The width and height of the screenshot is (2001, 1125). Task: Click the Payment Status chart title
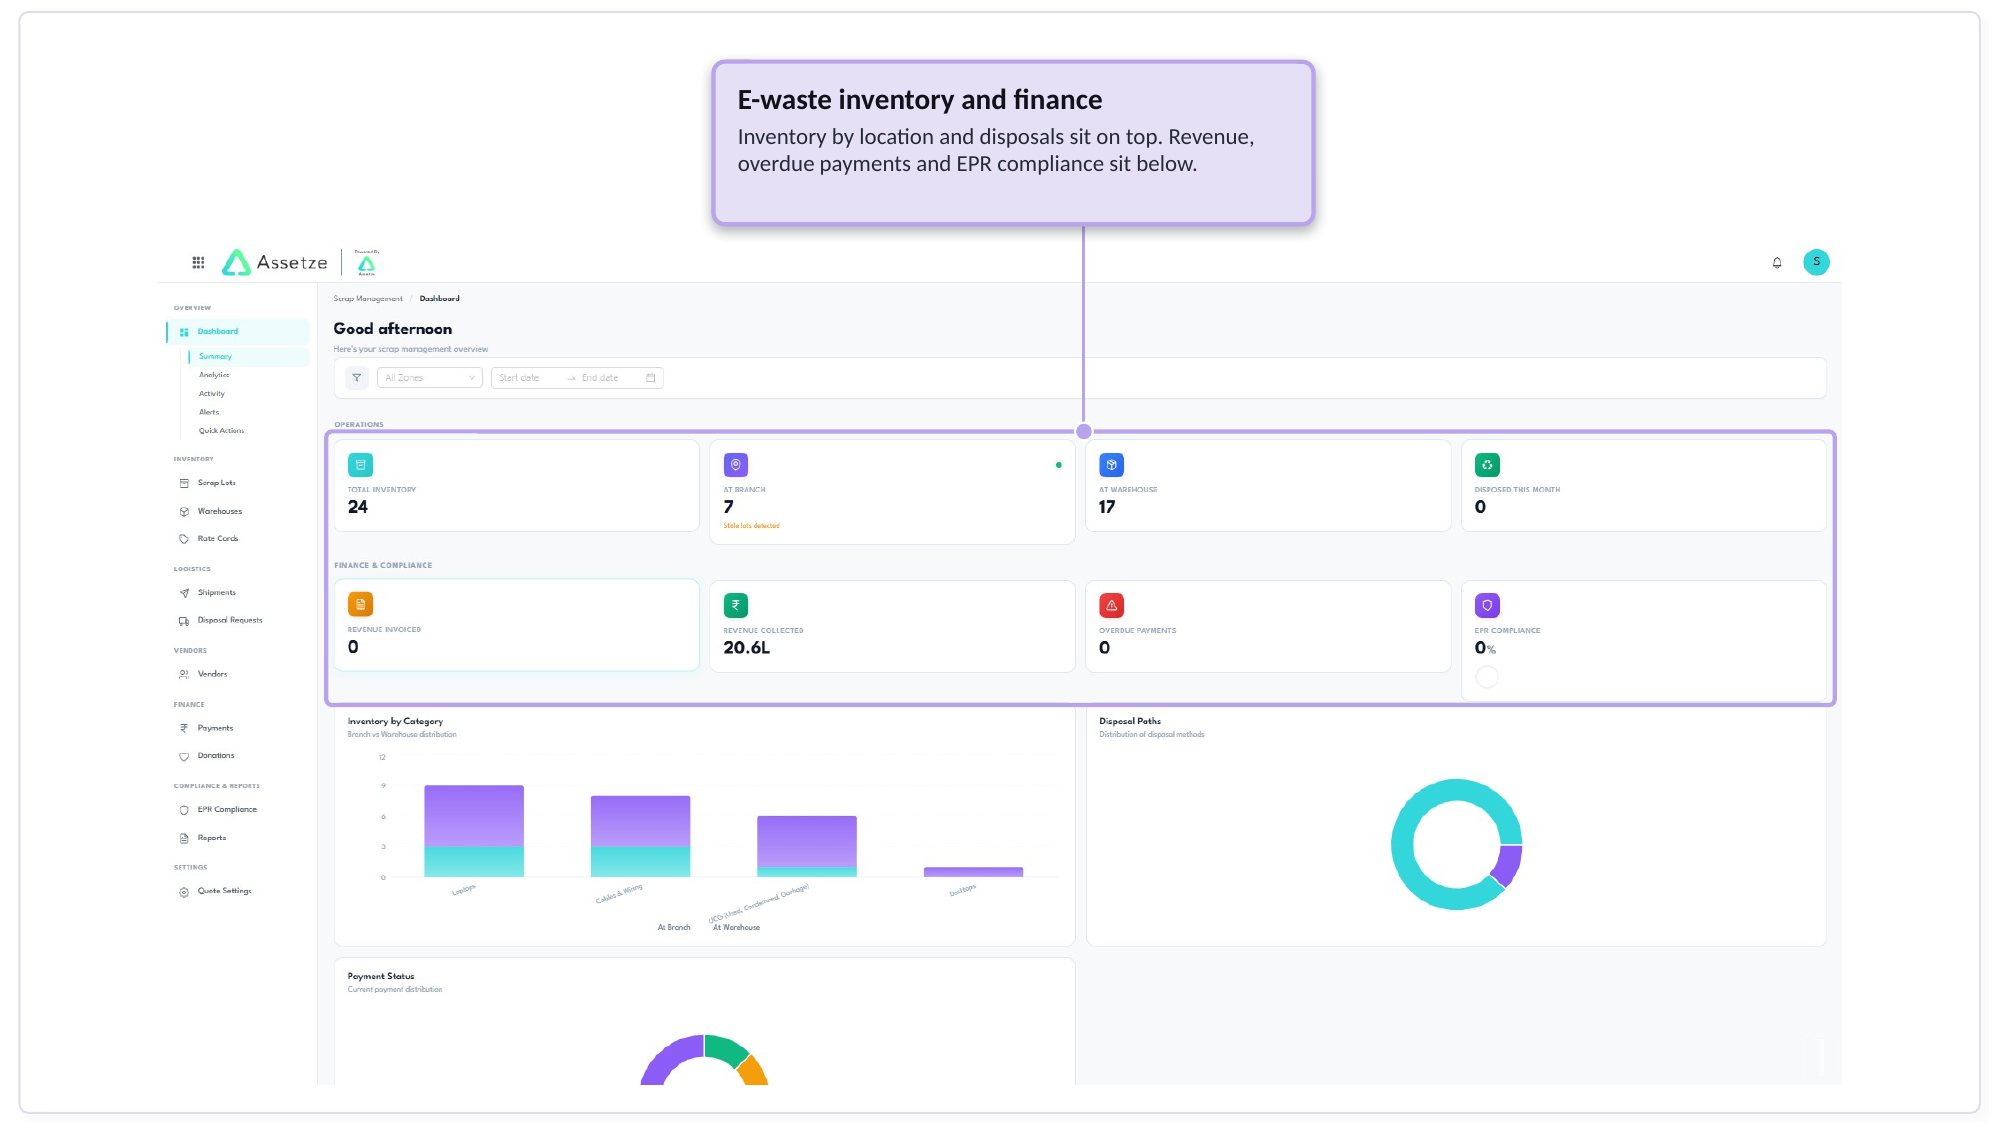pyautogui.click(x=381, y=976)
